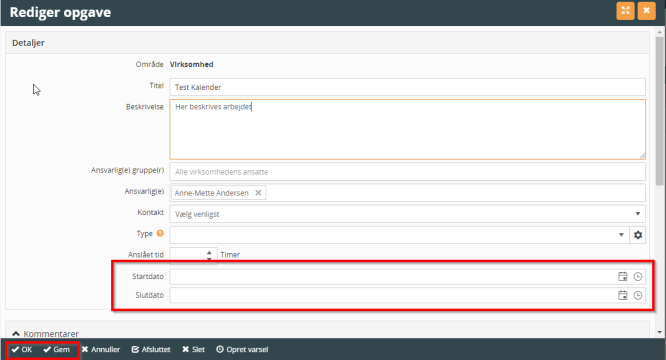The height and width of the screenshot is (360, 666).
Task: Close the Rediger opgave dialog
Action: 646,11
